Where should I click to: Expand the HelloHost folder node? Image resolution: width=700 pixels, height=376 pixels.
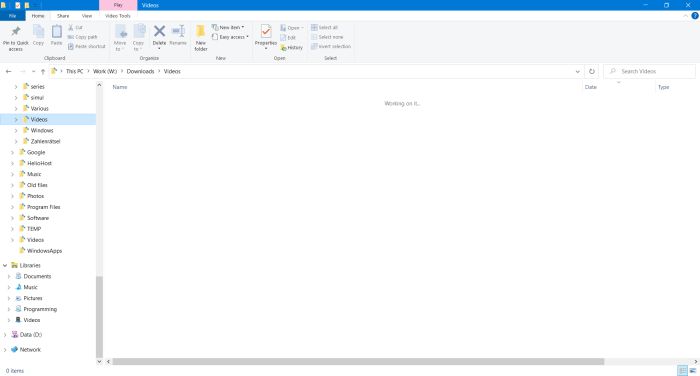click(12, 163)
